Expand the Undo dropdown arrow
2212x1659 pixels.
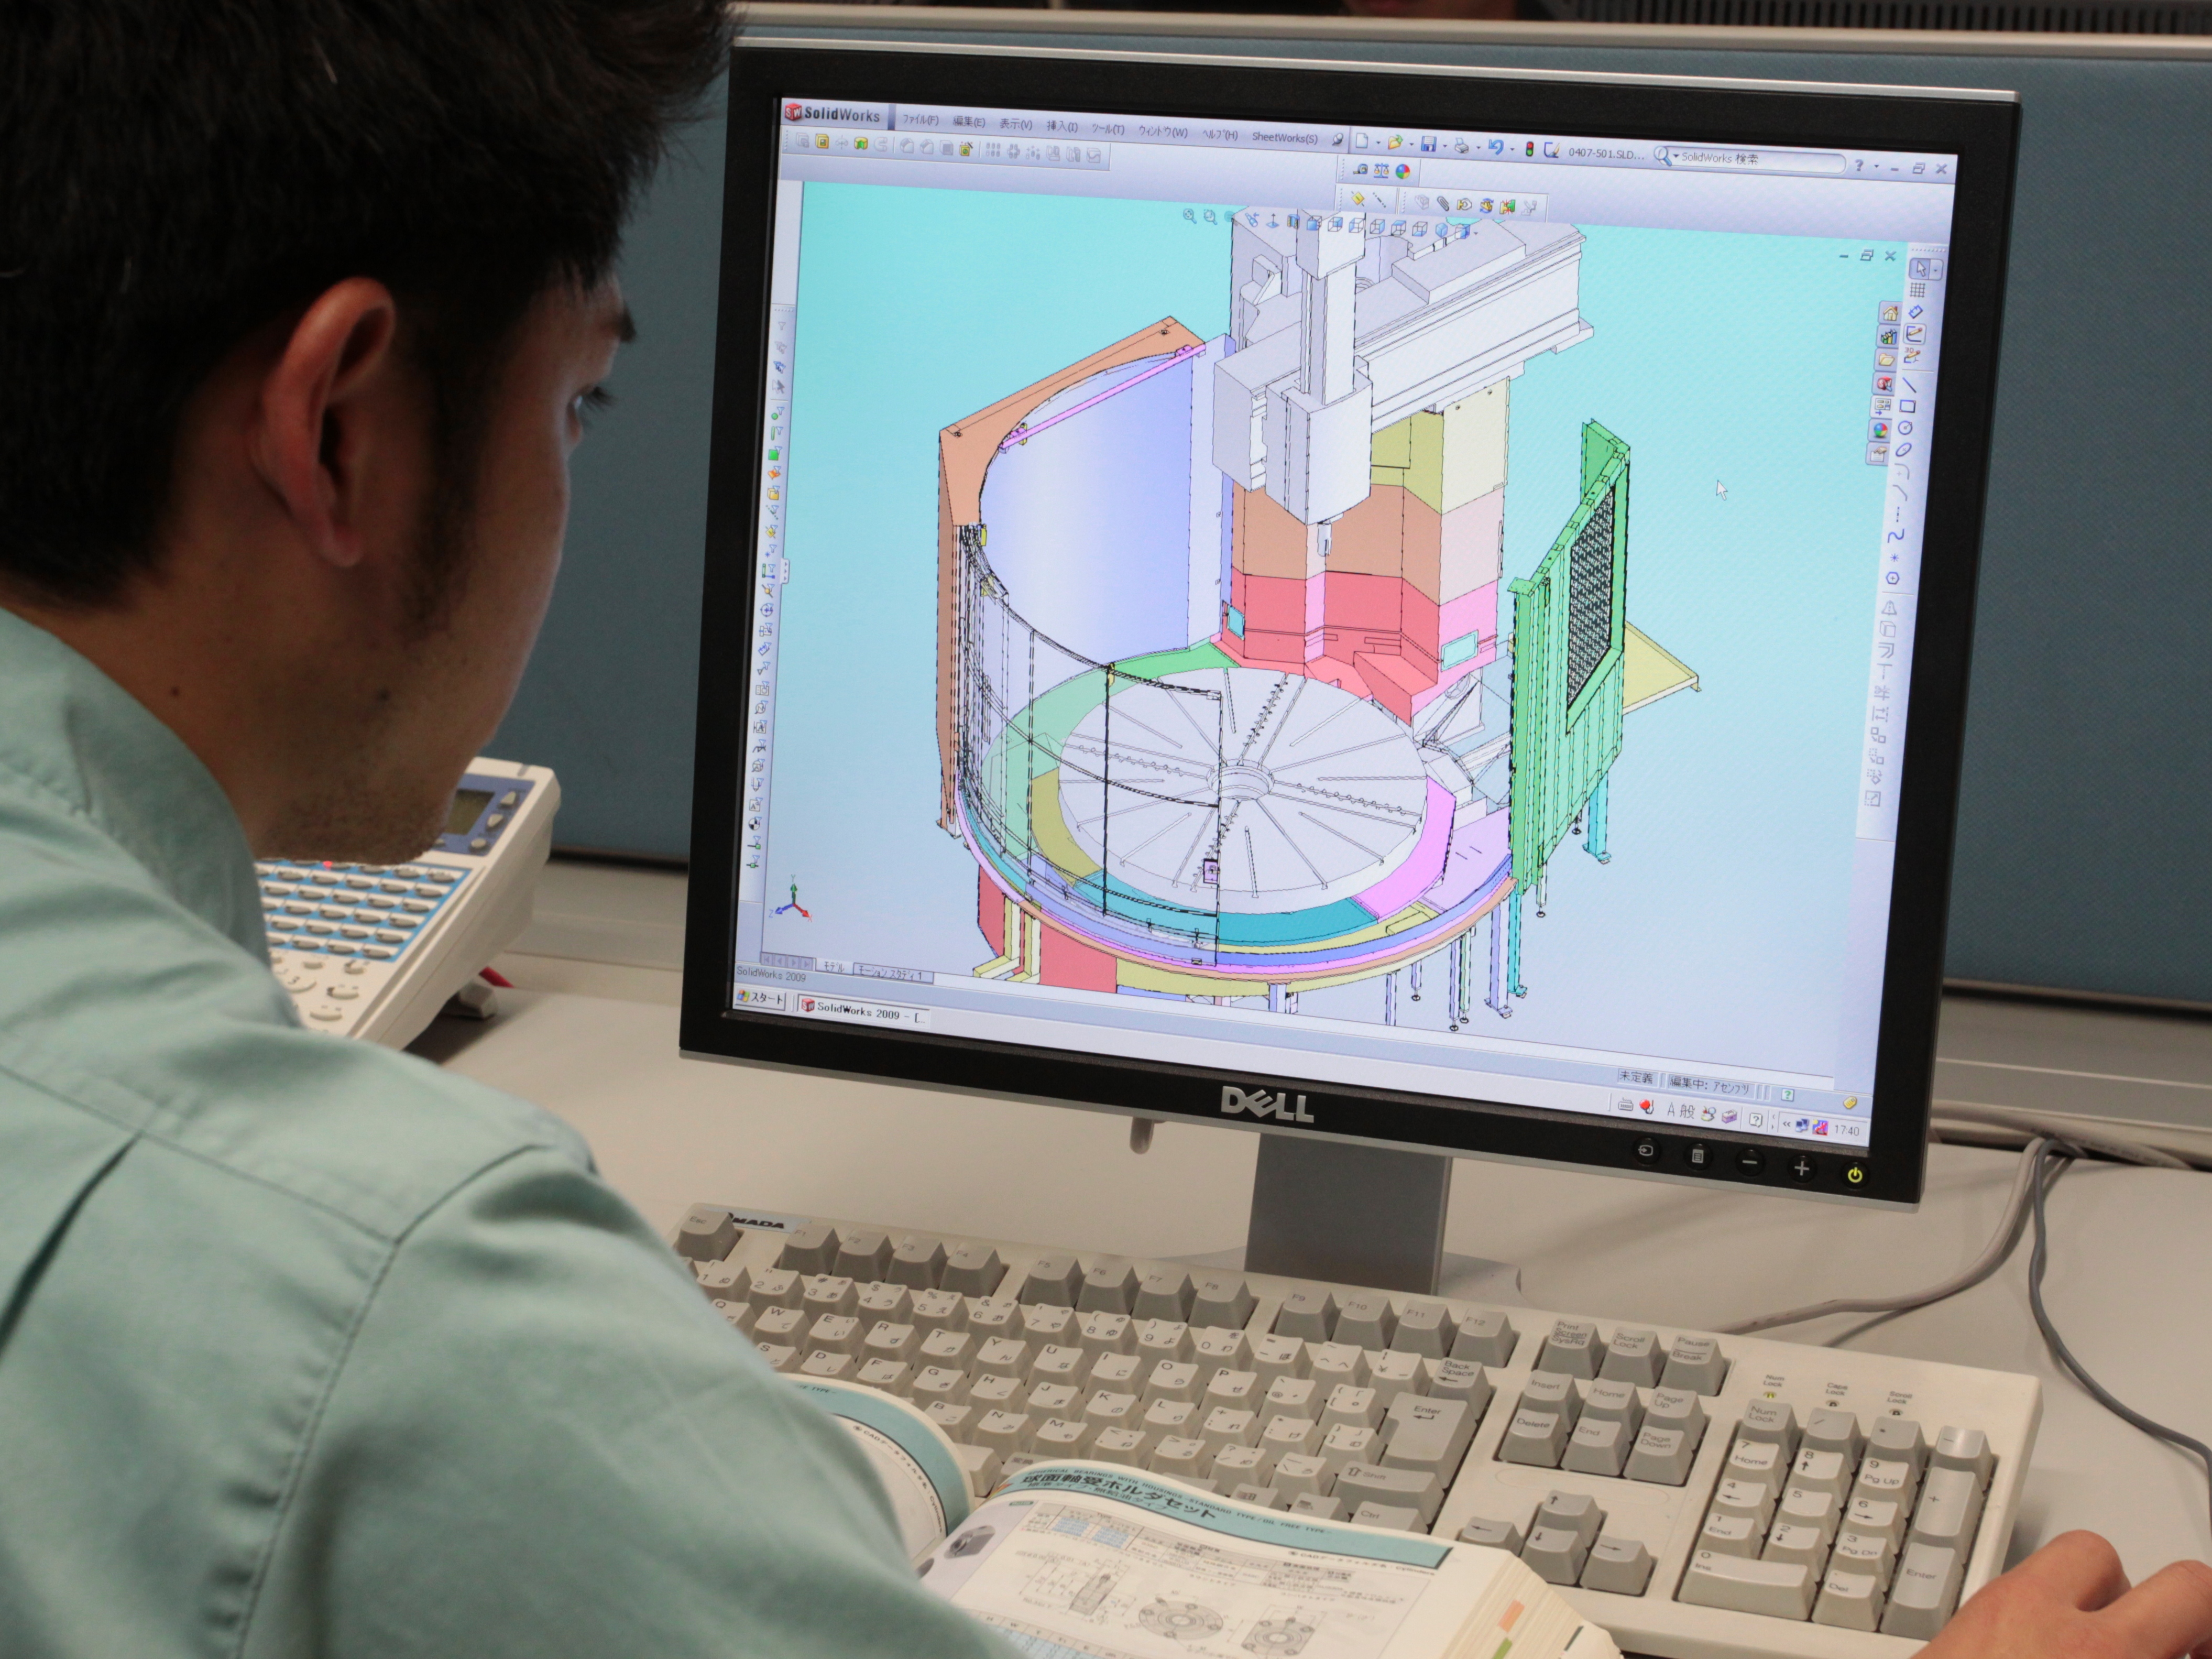(x=1512, y=149)
